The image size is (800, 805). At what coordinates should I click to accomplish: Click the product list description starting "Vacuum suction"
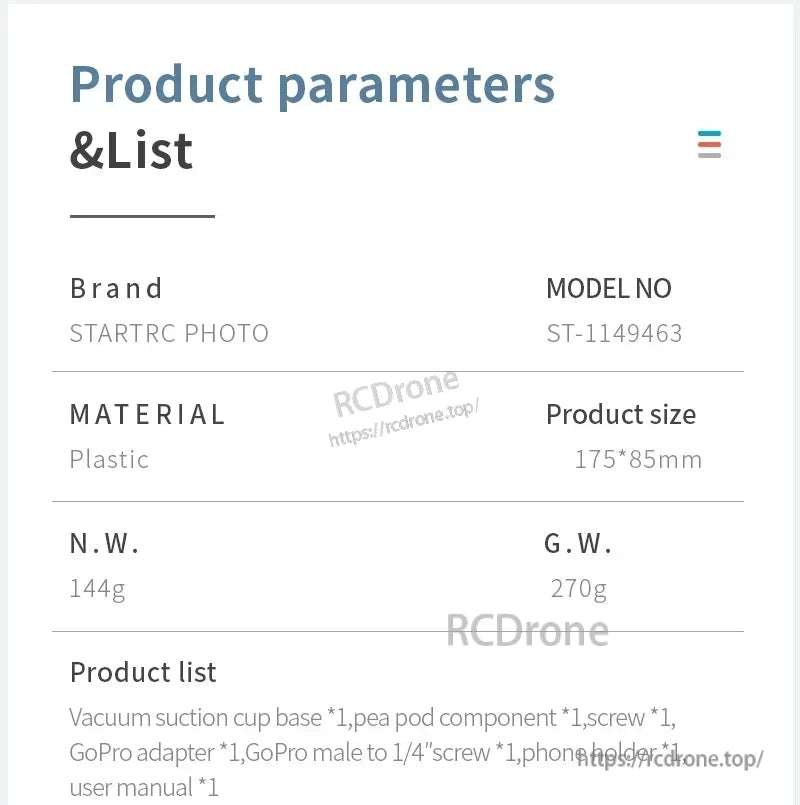pos(373,751)
